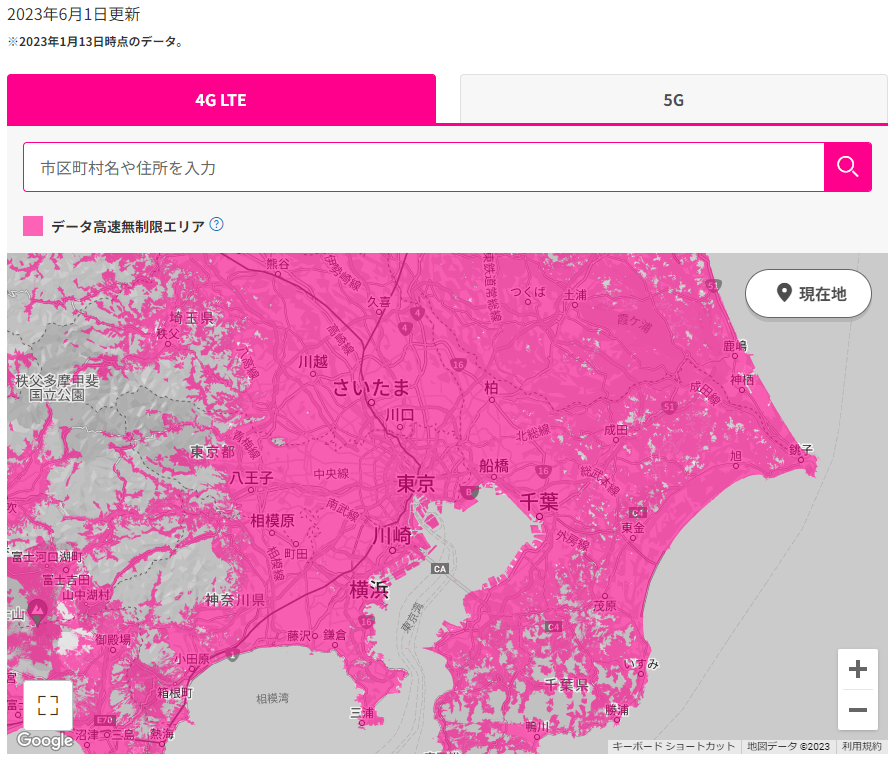Click the 船橋 label on the map
This screenshot has height=762, width=895.
click(494, 466)
